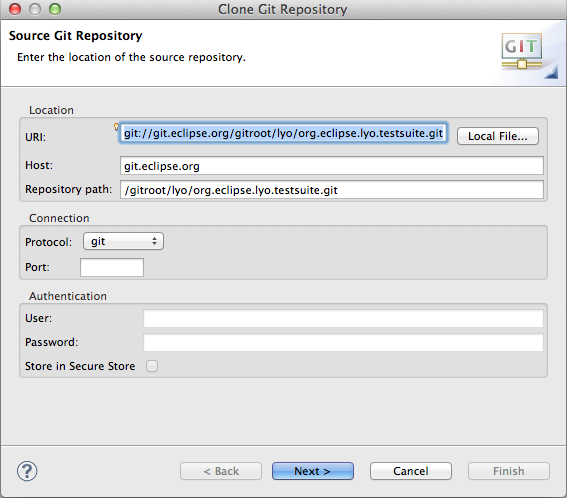Image resolution: width=567 pixels, height=498 pixels.
Task: Minimize the dialog with yellow button
Action: tap(35, 9)
